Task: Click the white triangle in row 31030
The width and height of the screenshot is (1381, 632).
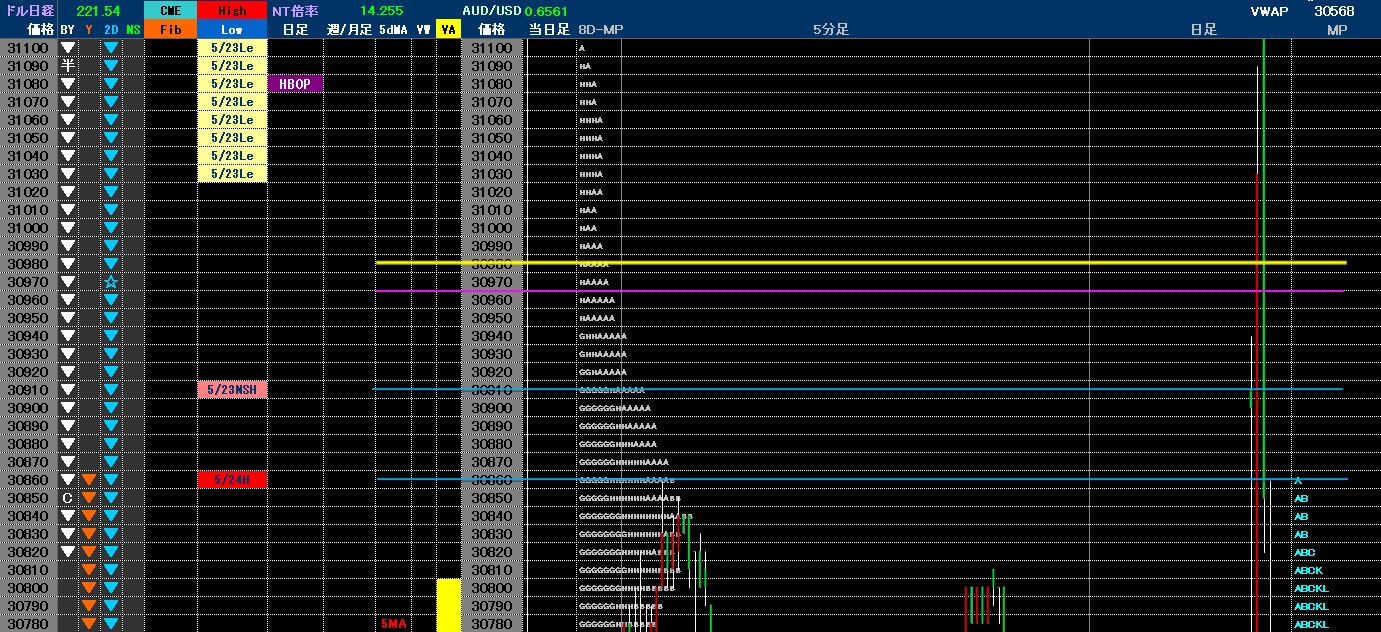Action: tap(68, 174)
